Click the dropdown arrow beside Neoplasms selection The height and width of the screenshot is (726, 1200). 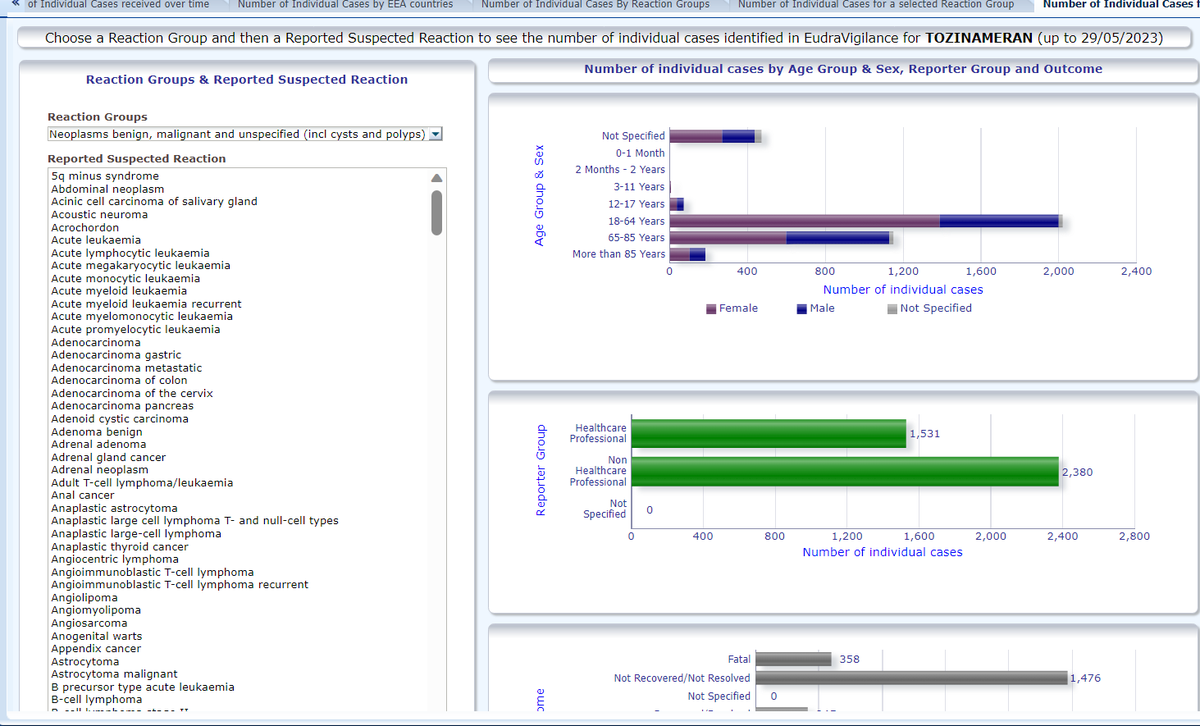pos(436,135)
